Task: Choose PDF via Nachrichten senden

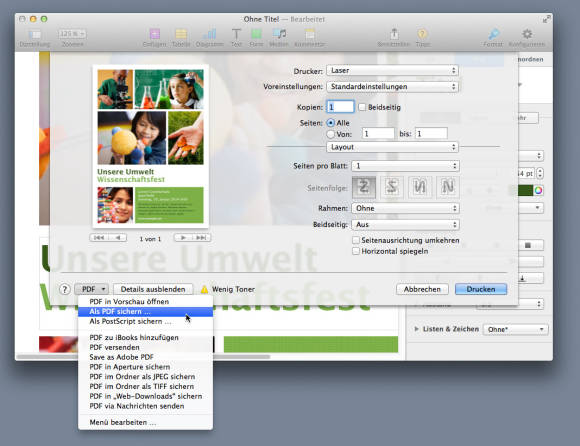Action: tap(145, 406)
